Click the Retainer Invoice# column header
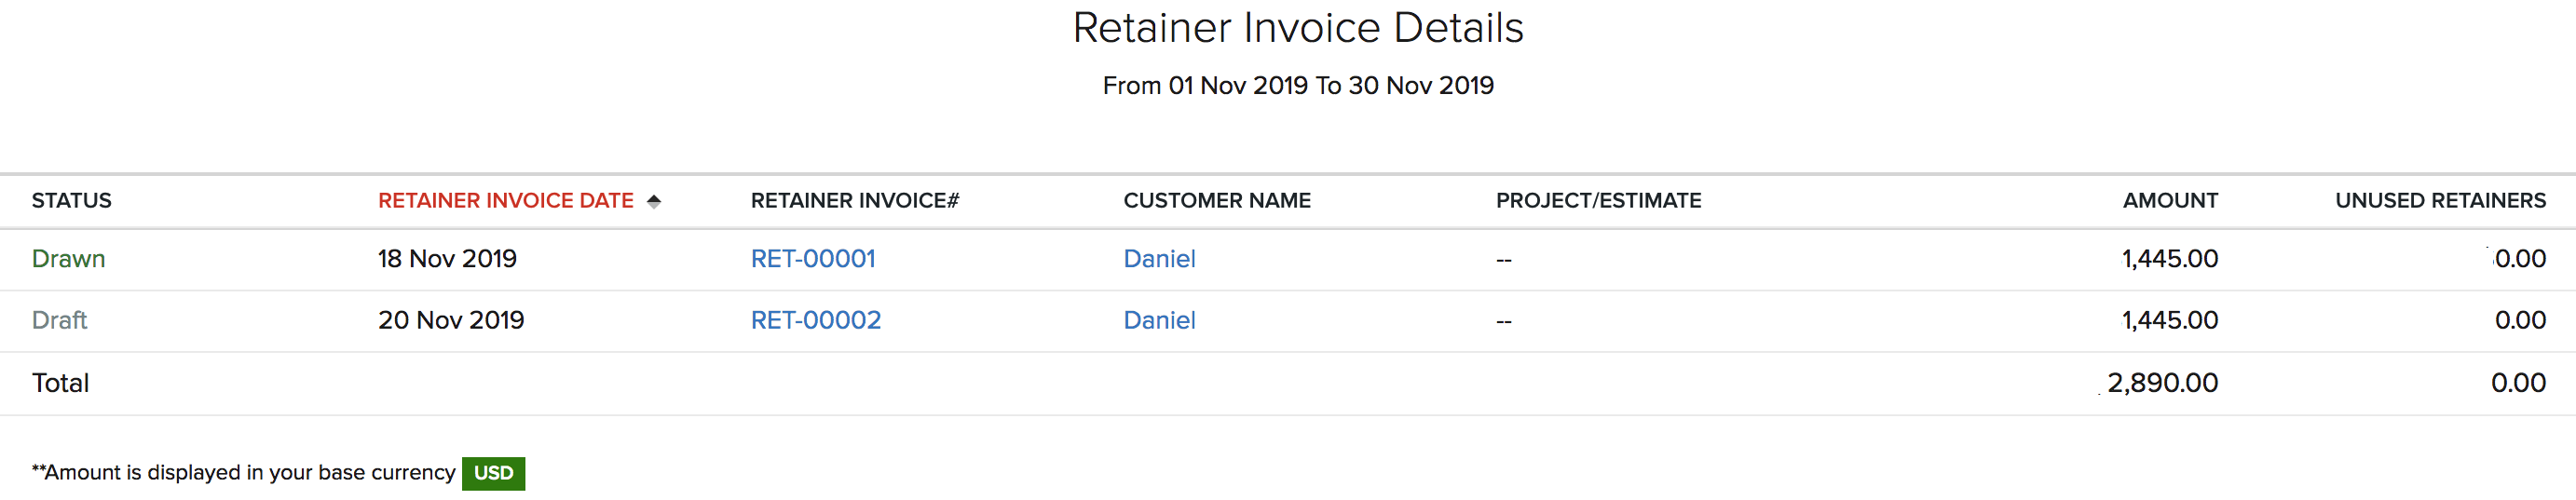2576x500 pixels. 855,201
